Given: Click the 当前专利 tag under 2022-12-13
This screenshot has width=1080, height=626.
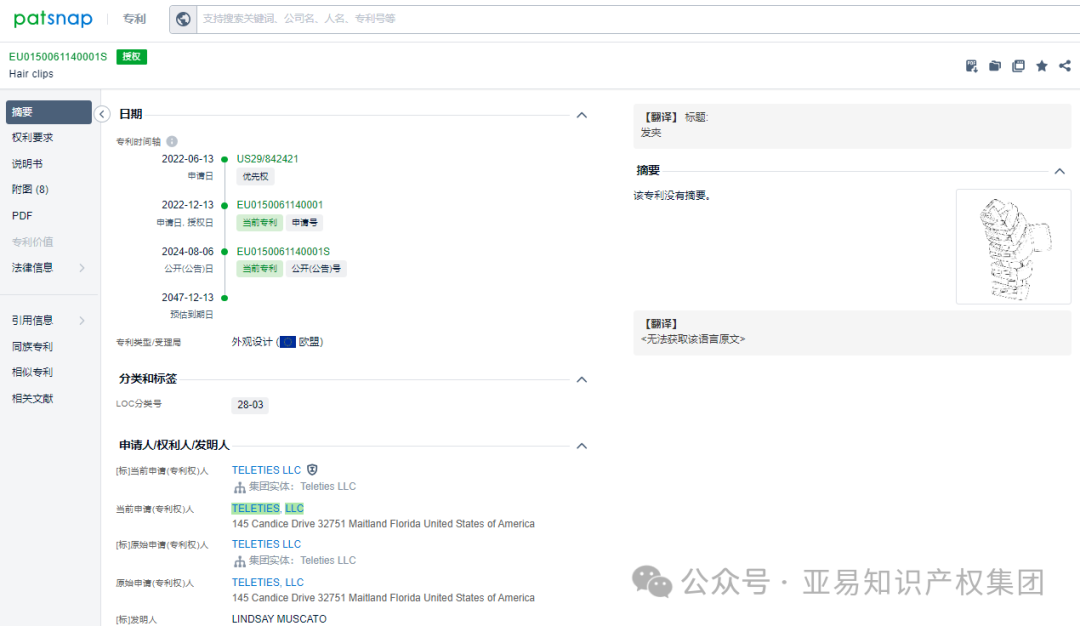Looking at the screenshot, I should click(260, 222).
